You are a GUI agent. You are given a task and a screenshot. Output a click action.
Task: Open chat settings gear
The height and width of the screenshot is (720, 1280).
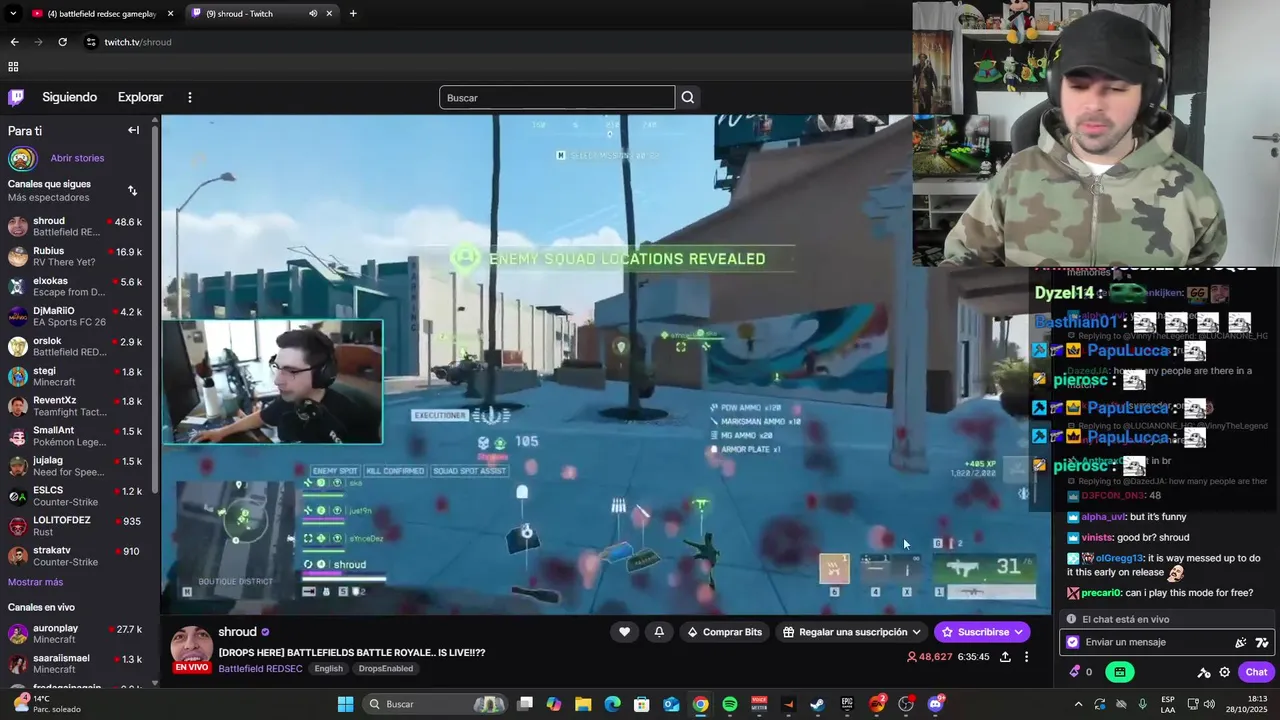click(1224, 672)
